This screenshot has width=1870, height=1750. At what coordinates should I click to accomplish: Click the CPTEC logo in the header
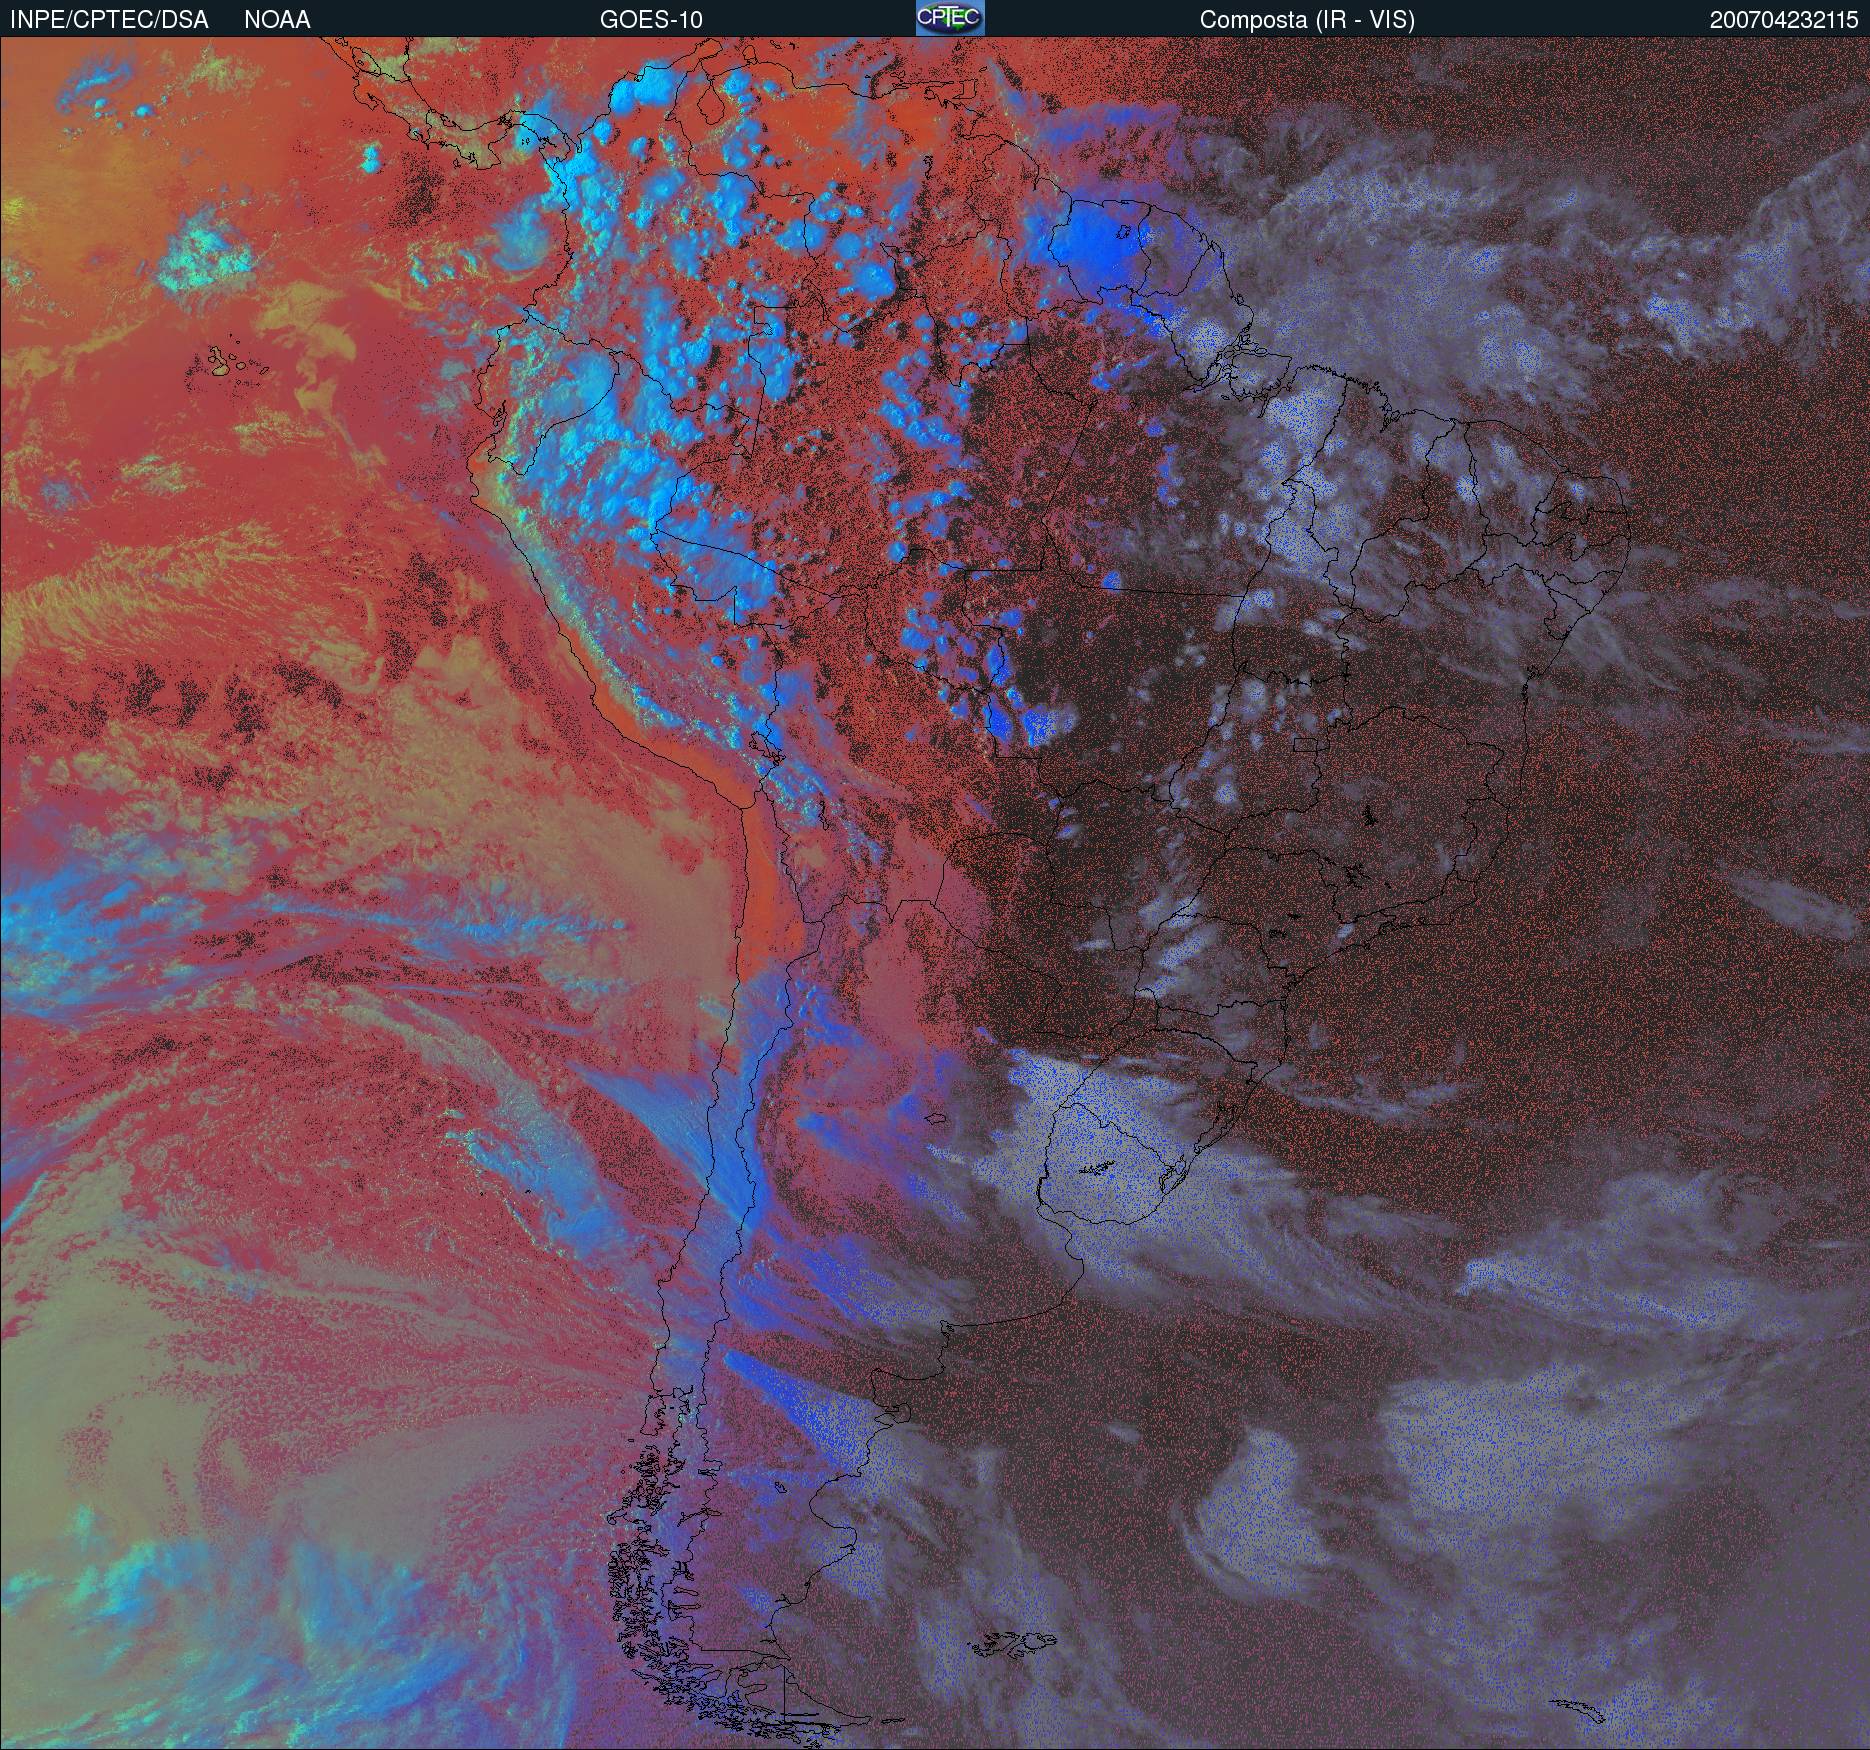(x=950, y=18)
